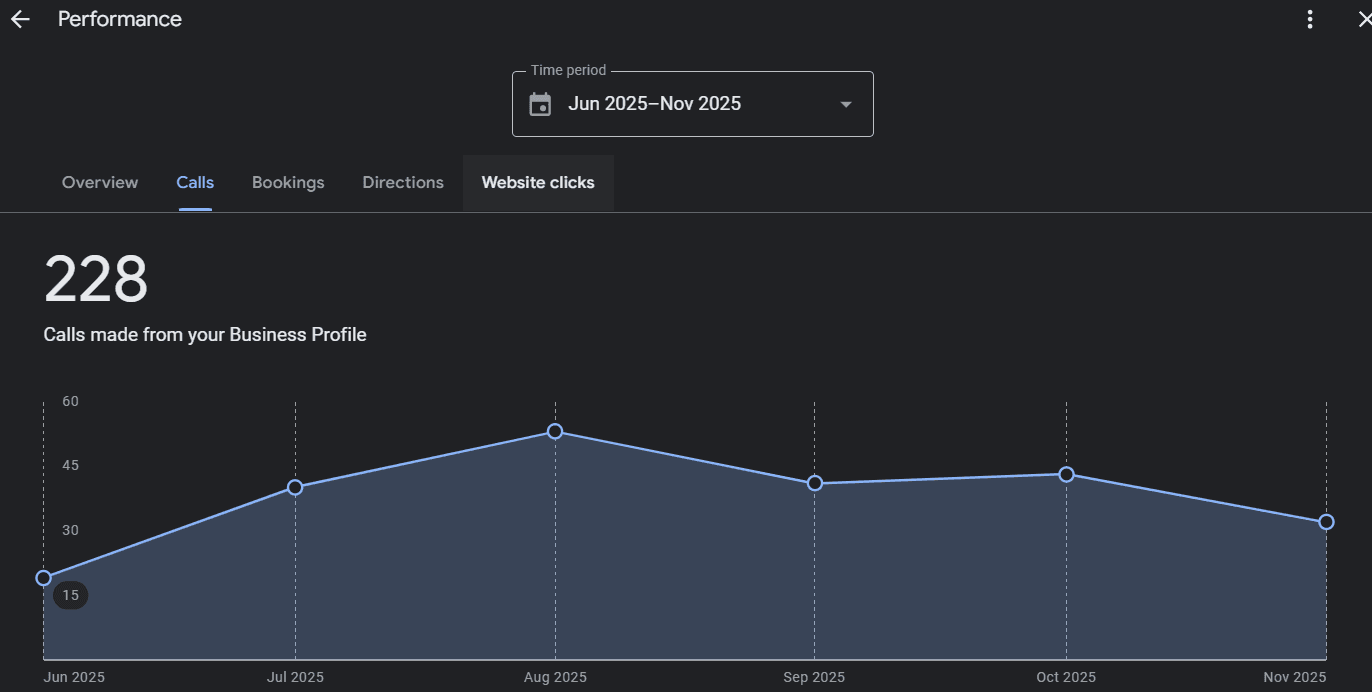Viewport: 1372px width, 692px height.
Task: Close the Performance panel with the X
Action: click(1363, 19)
